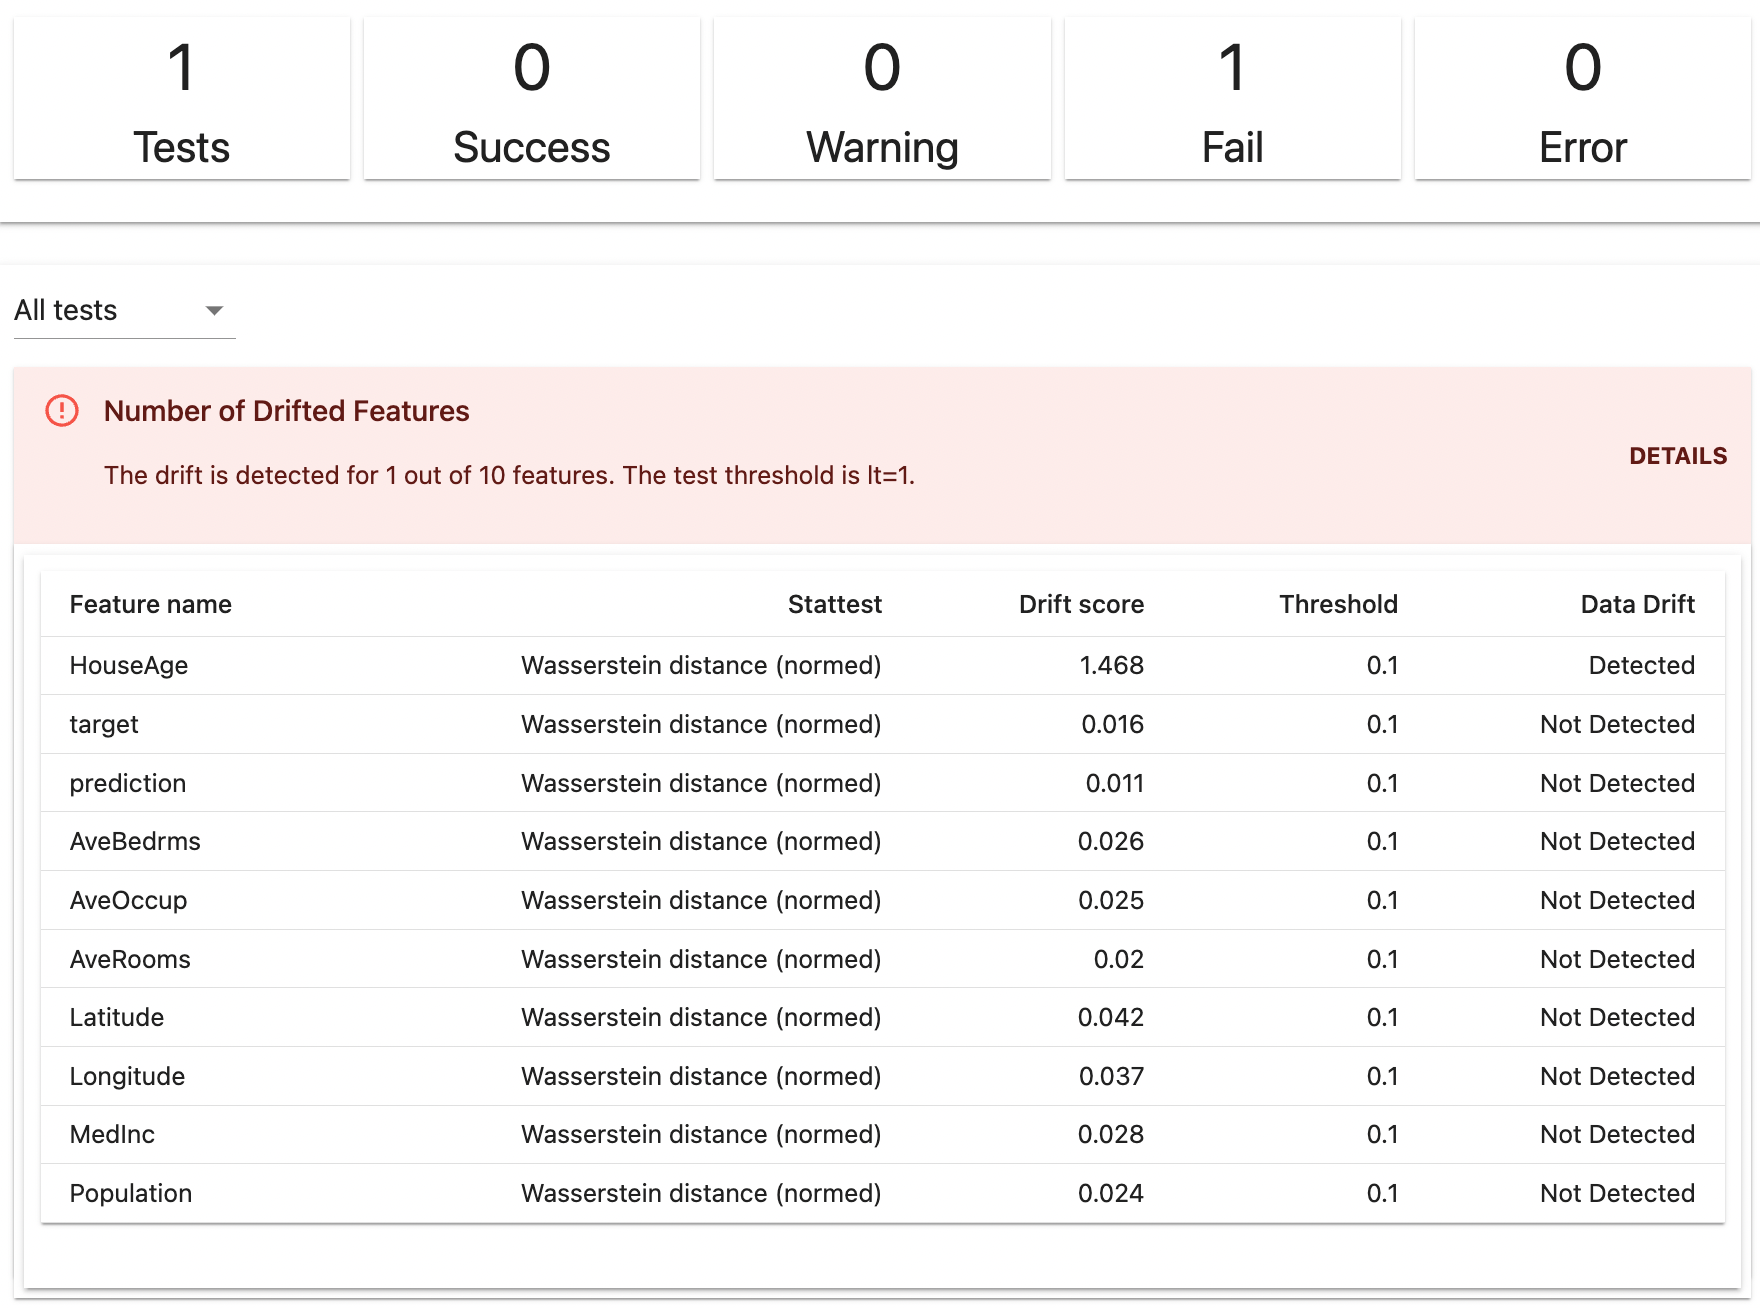The image size is (1760, 1308).
Task: Open DETAILS for Number of Drifted Features
Action: click(x=1677, y=456)
